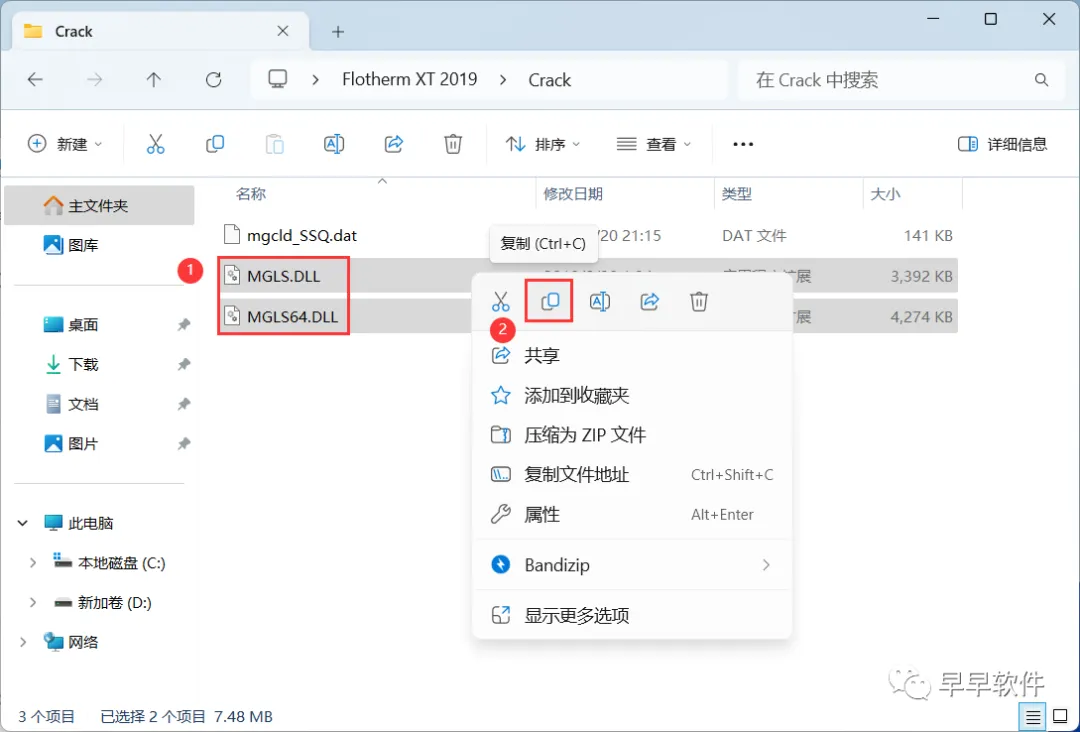Choose 压缩为 ZIP 文件
Screen dimensions: 1080x732
tap(632, 435)
